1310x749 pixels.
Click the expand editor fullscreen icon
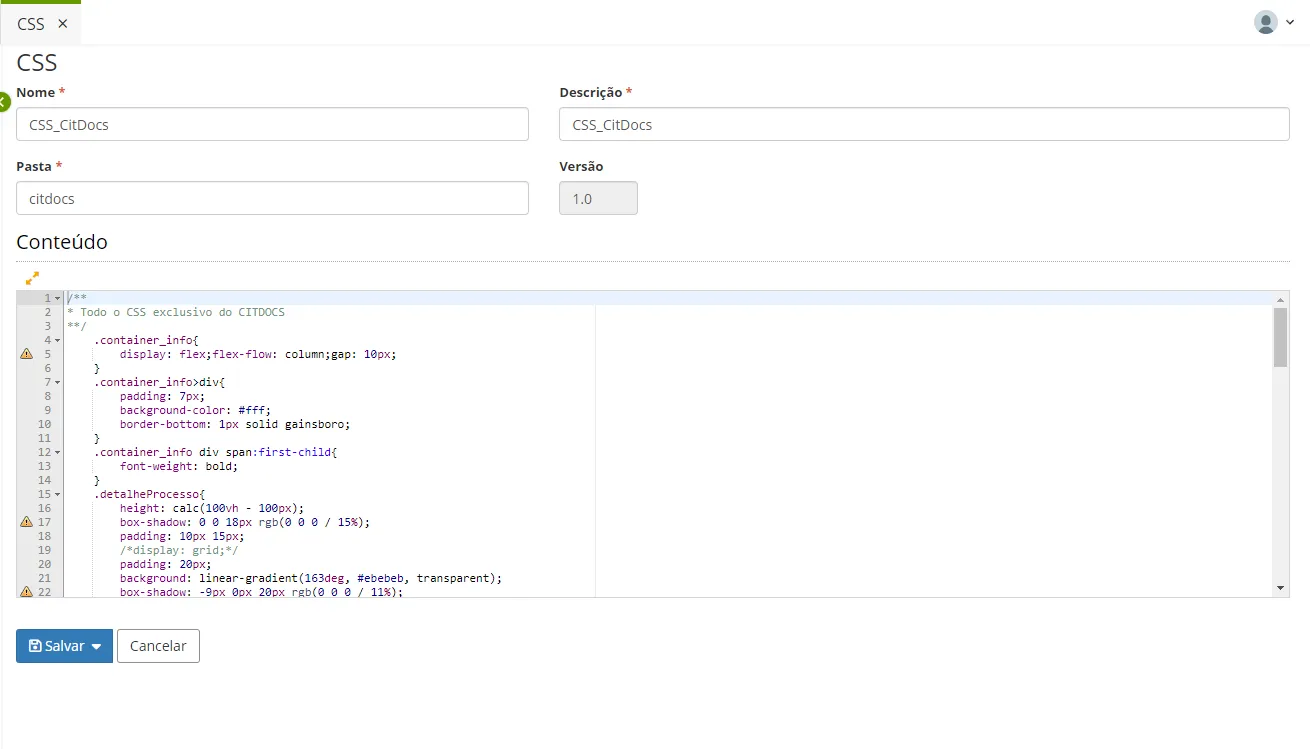pos(32,278)
